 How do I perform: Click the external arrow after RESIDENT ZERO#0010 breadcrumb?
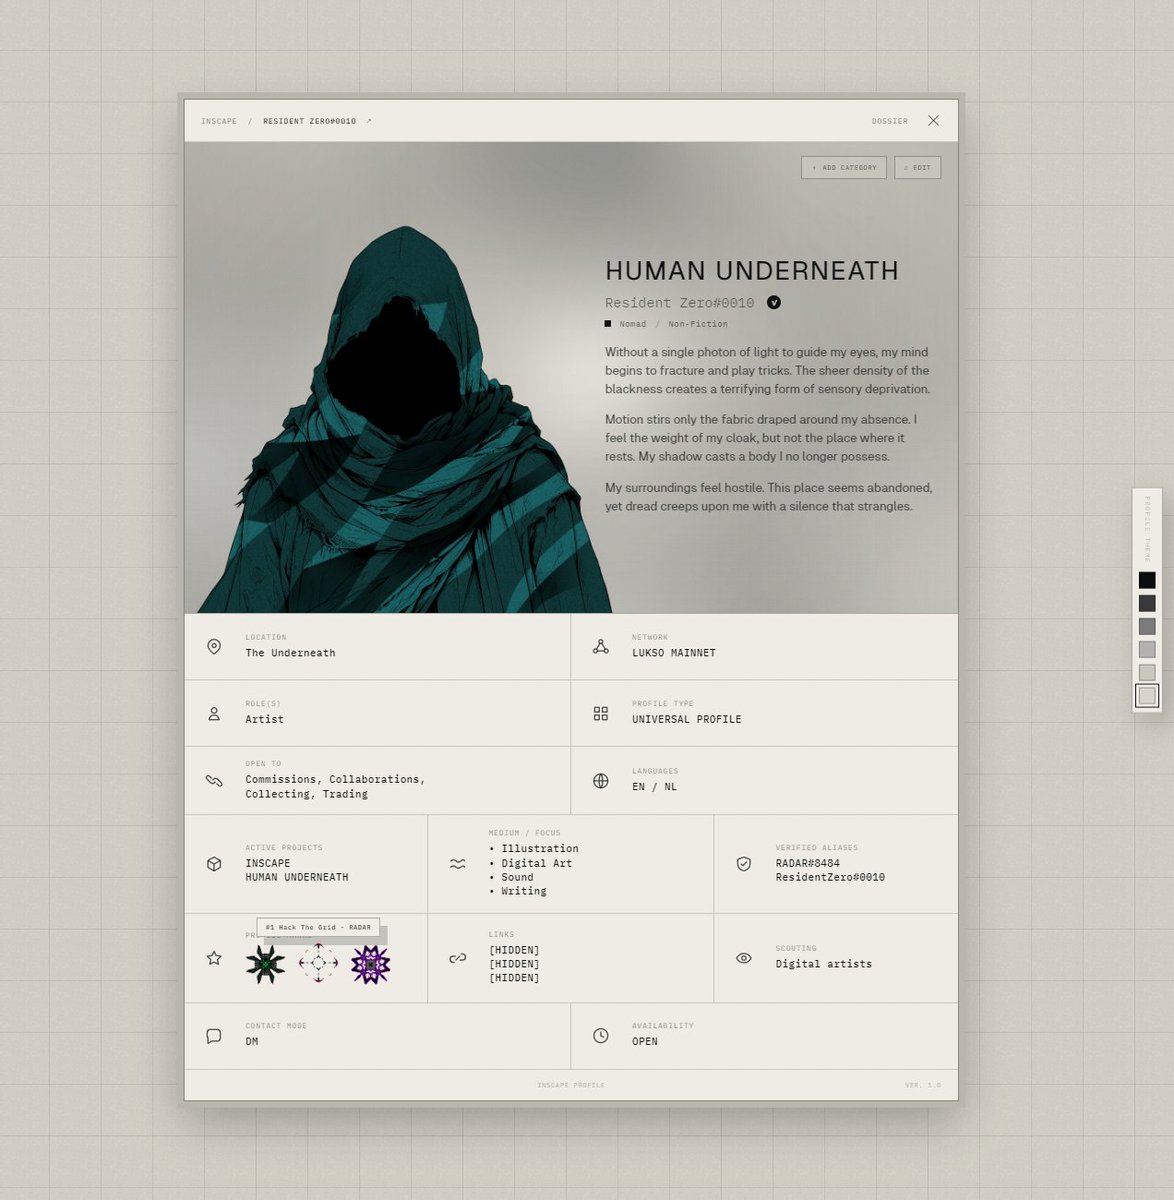click(368, 121)
